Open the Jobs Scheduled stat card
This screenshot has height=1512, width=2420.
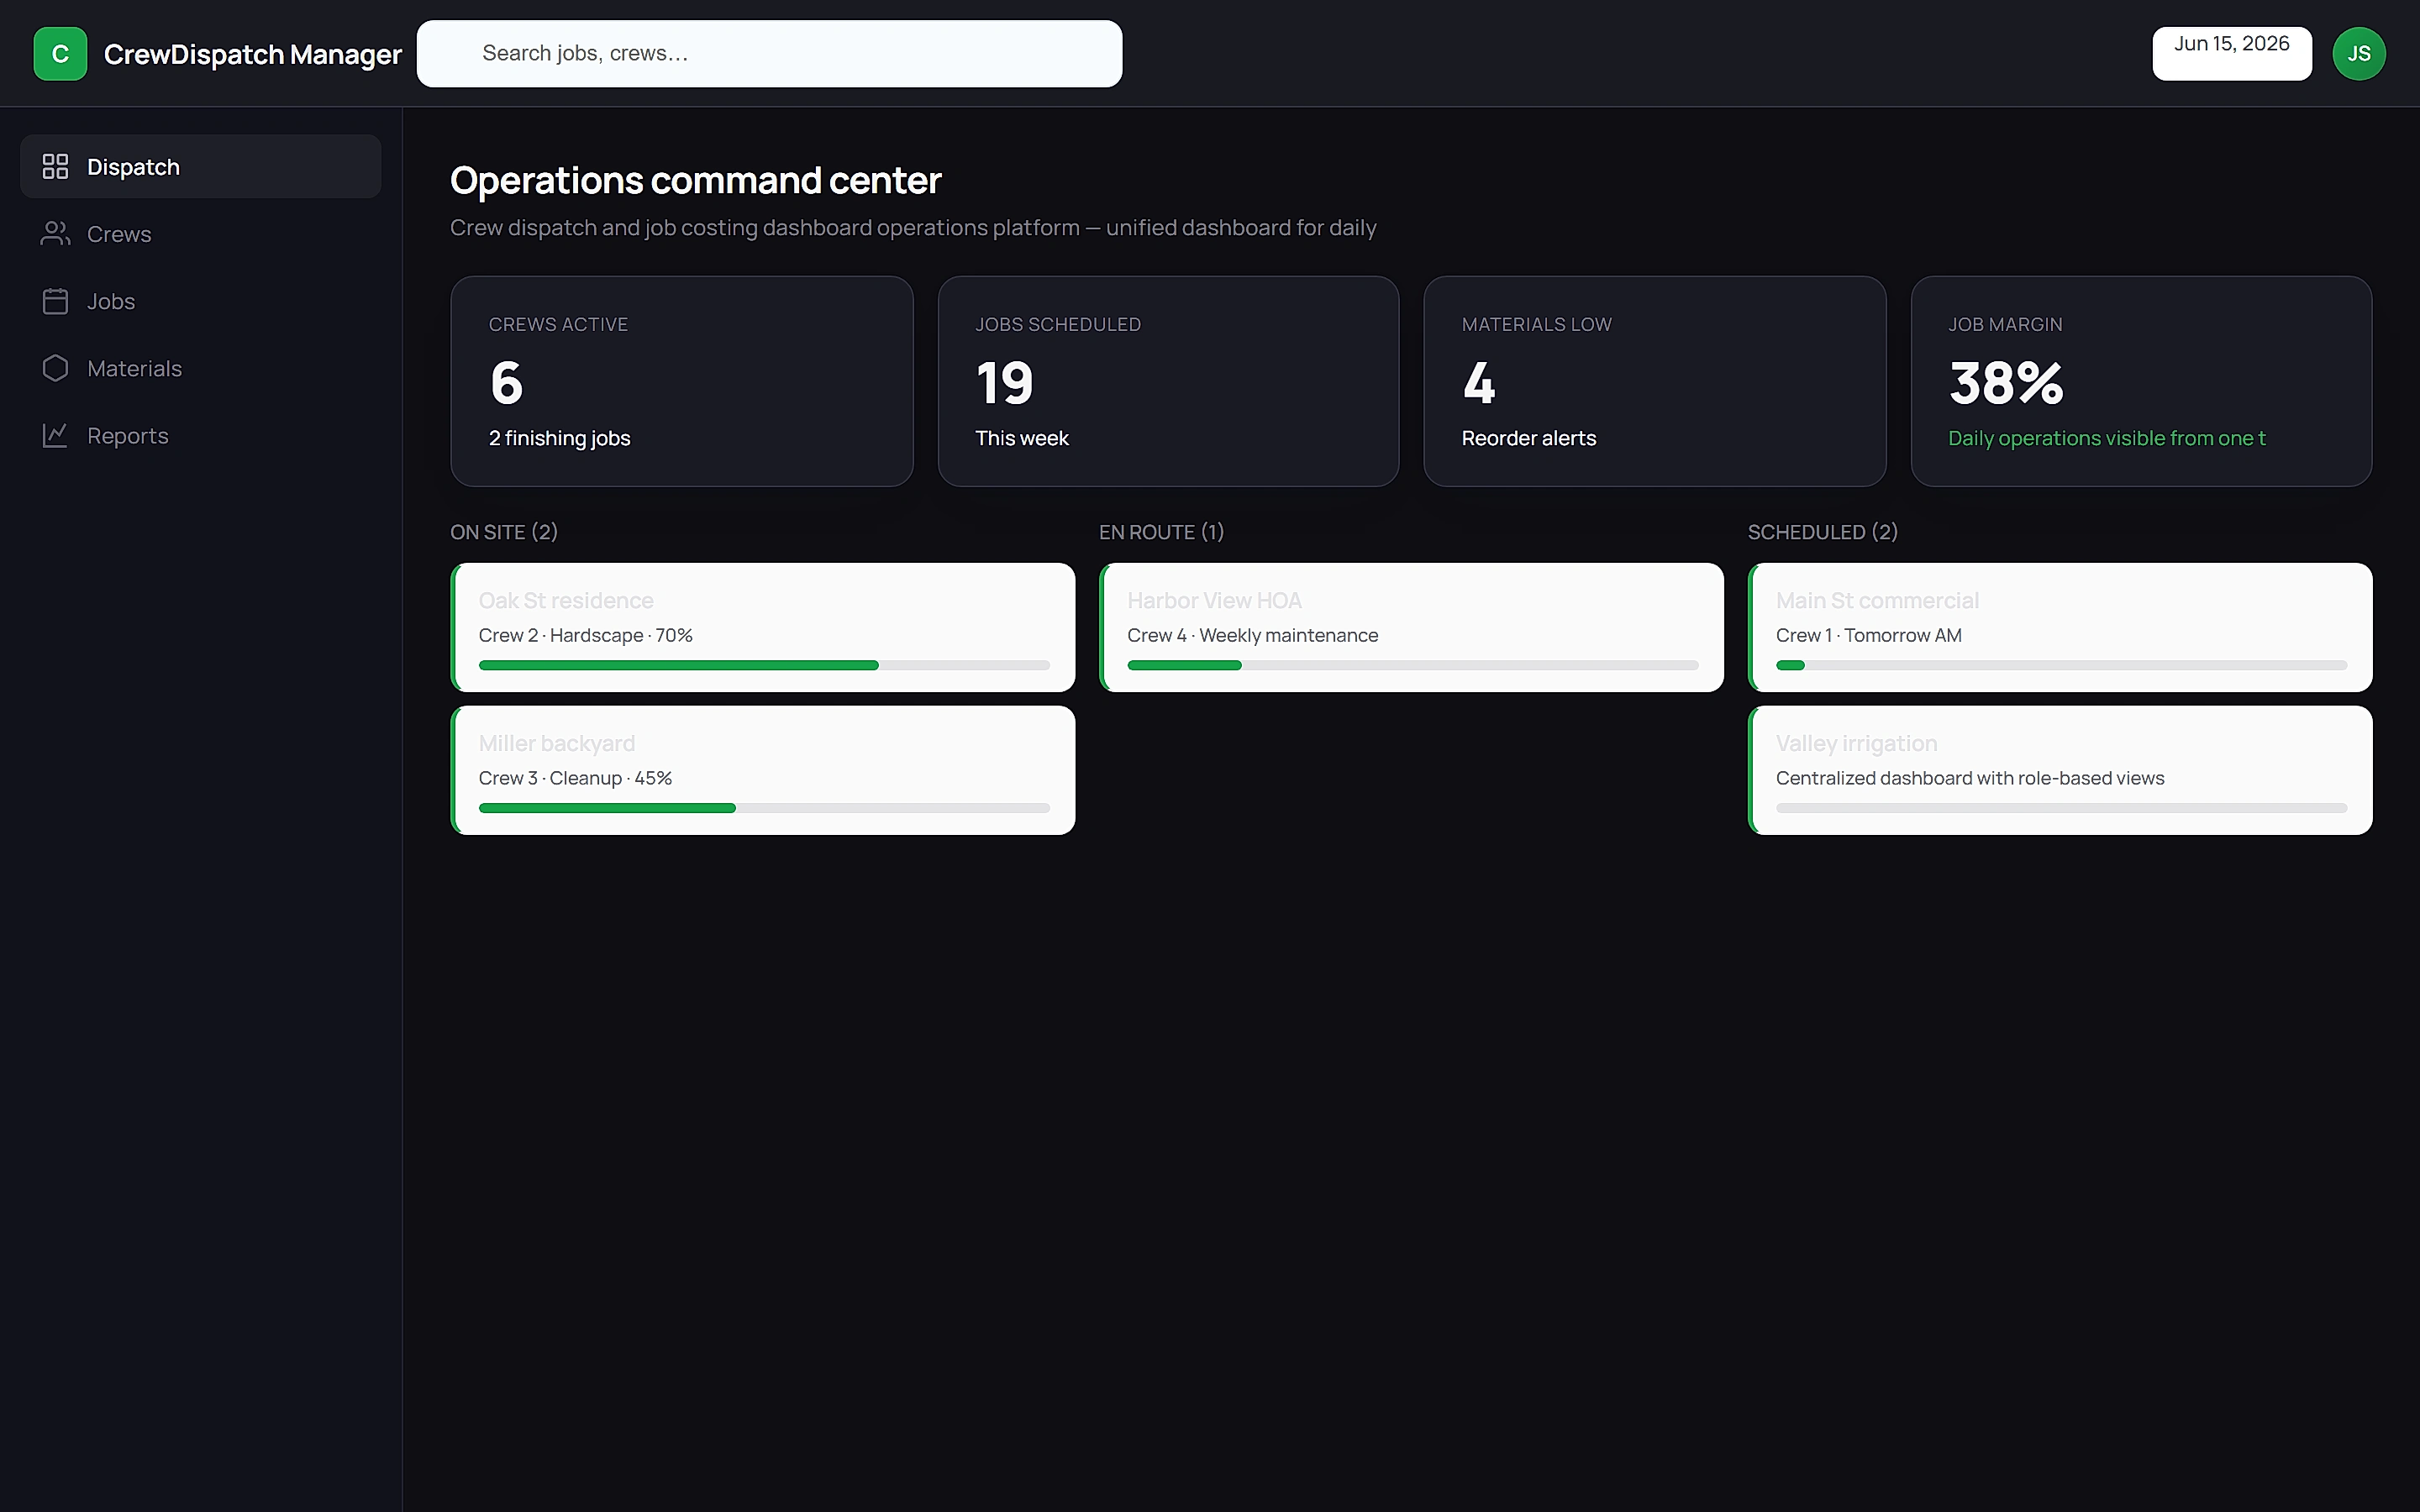(1168, 381)
